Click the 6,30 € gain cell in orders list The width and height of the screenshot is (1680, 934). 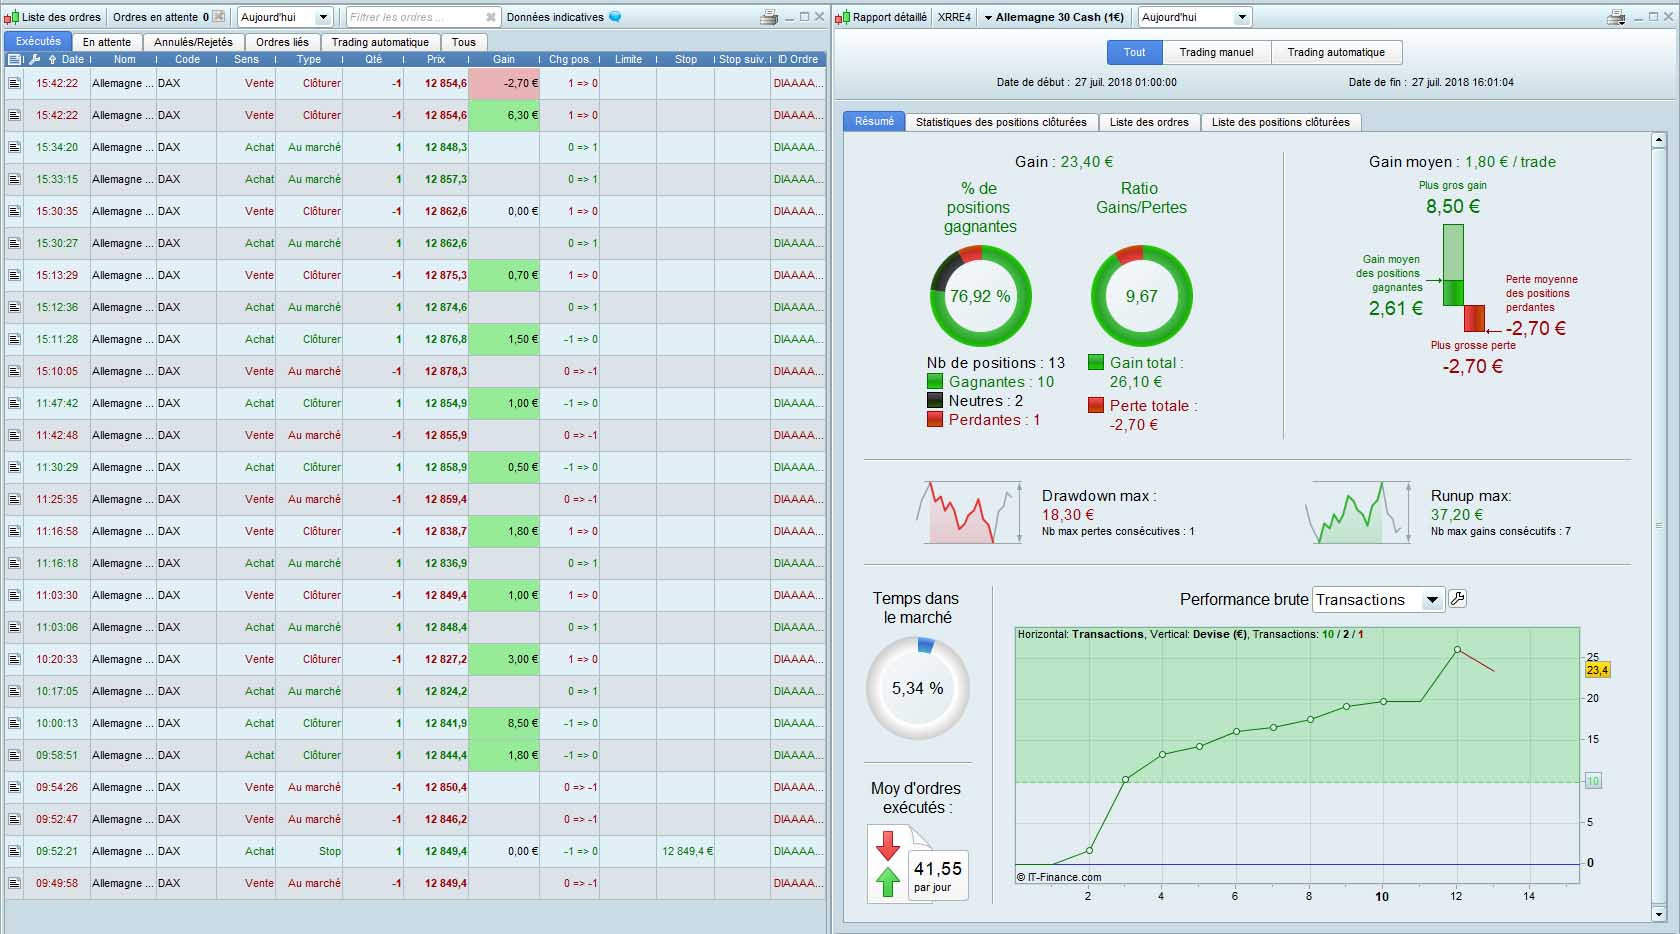pos(504,115)
